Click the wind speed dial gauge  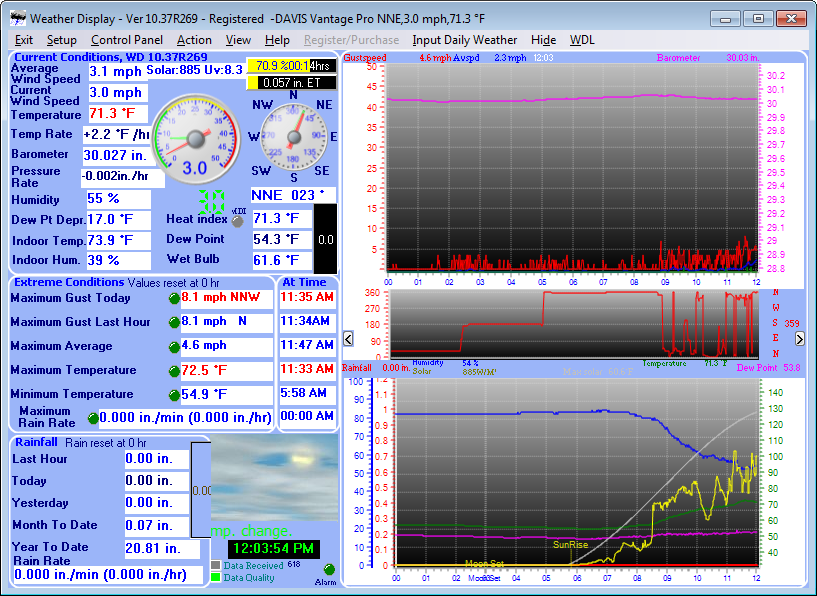click(x=196, y=138)
